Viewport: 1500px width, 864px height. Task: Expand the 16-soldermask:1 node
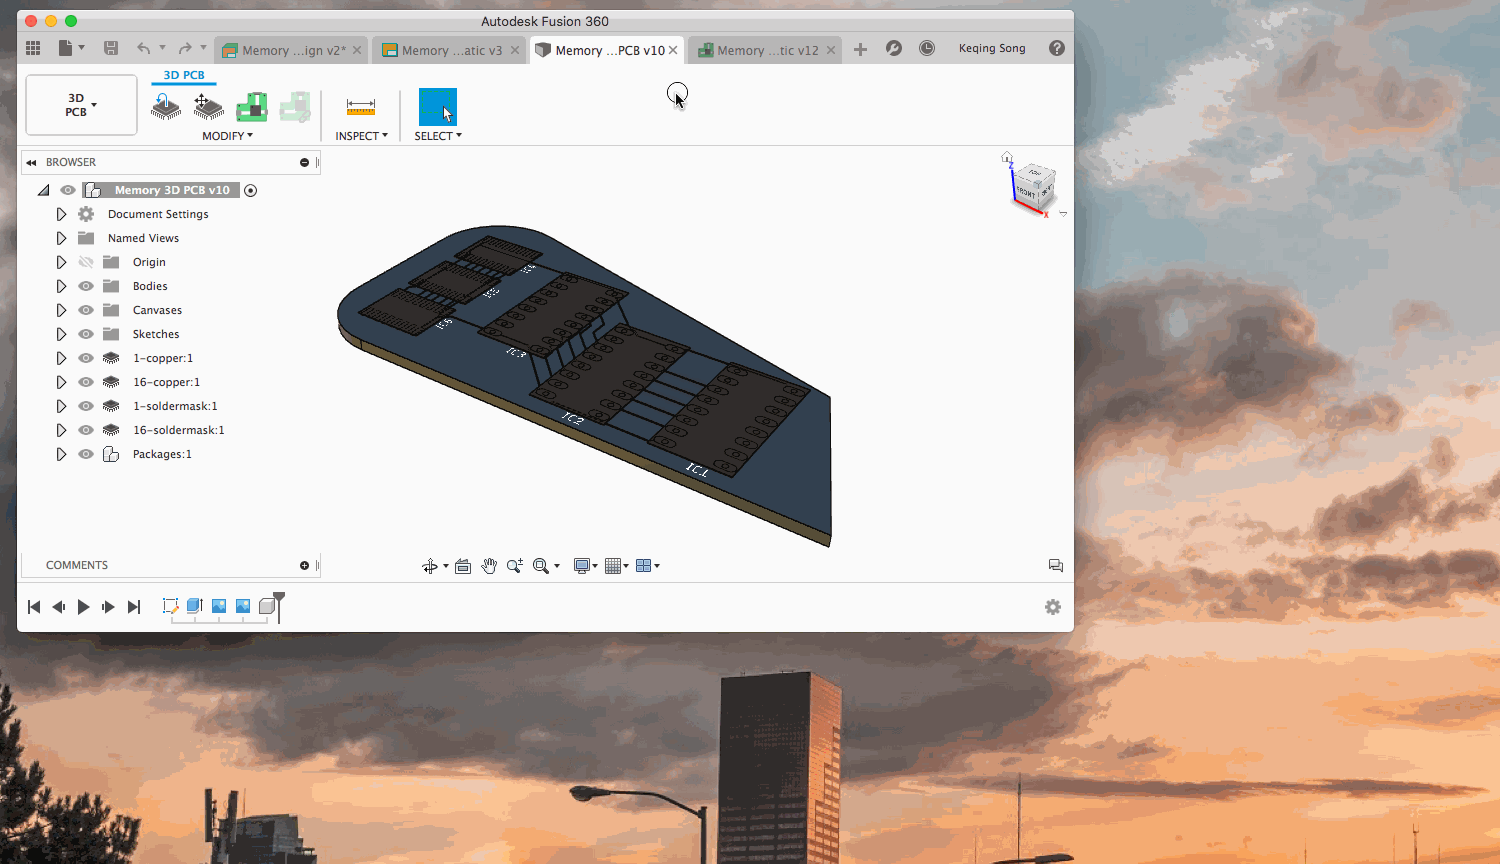click(x=61, y=430)
